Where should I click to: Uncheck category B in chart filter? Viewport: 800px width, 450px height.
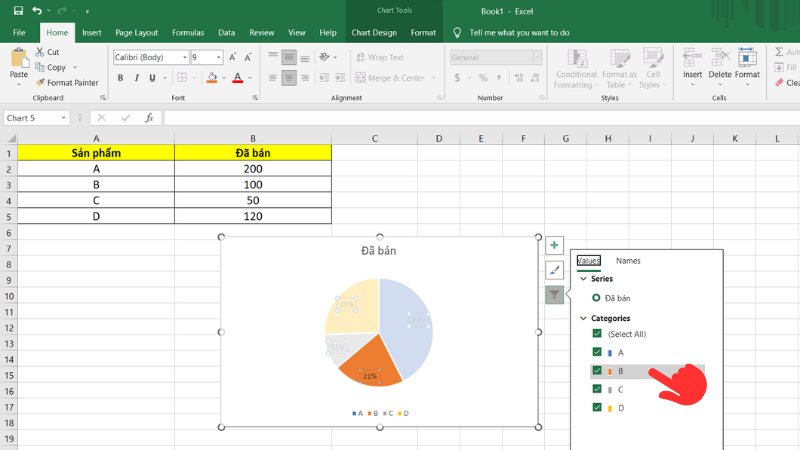point(597,371)
